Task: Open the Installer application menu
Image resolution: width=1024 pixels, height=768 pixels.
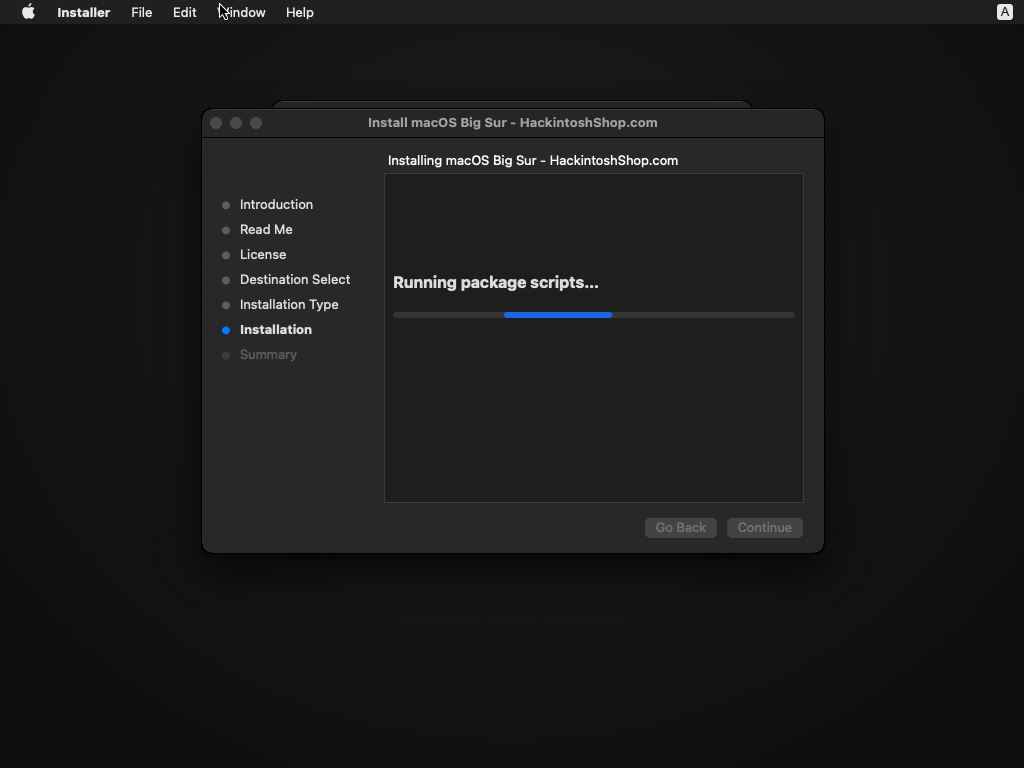Action: [83, 12]
